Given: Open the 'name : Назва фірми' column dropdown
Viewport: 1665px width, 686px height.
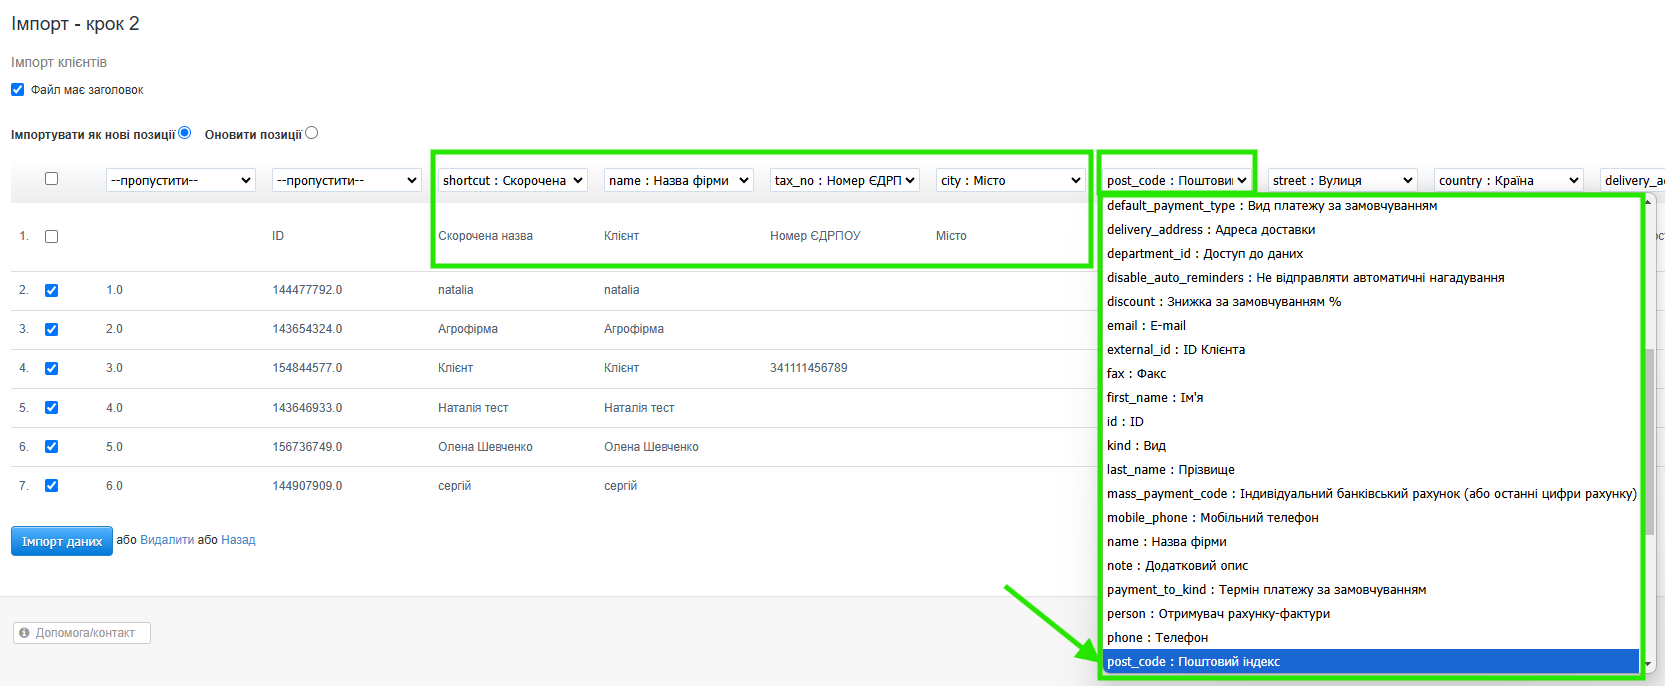Looking at the screenshot, I should coord(678,180).
